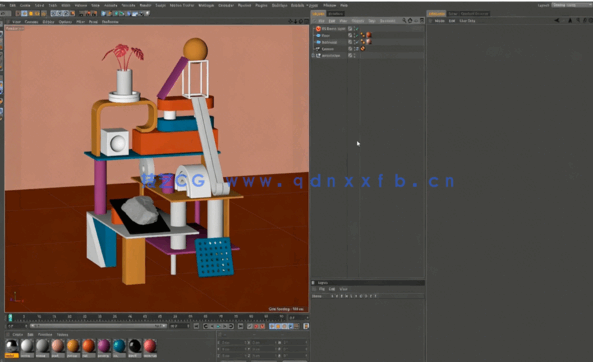Viewport: 593px width, 362px height.
Task: Switch to the Attributes tab
Action: point(436,14)
